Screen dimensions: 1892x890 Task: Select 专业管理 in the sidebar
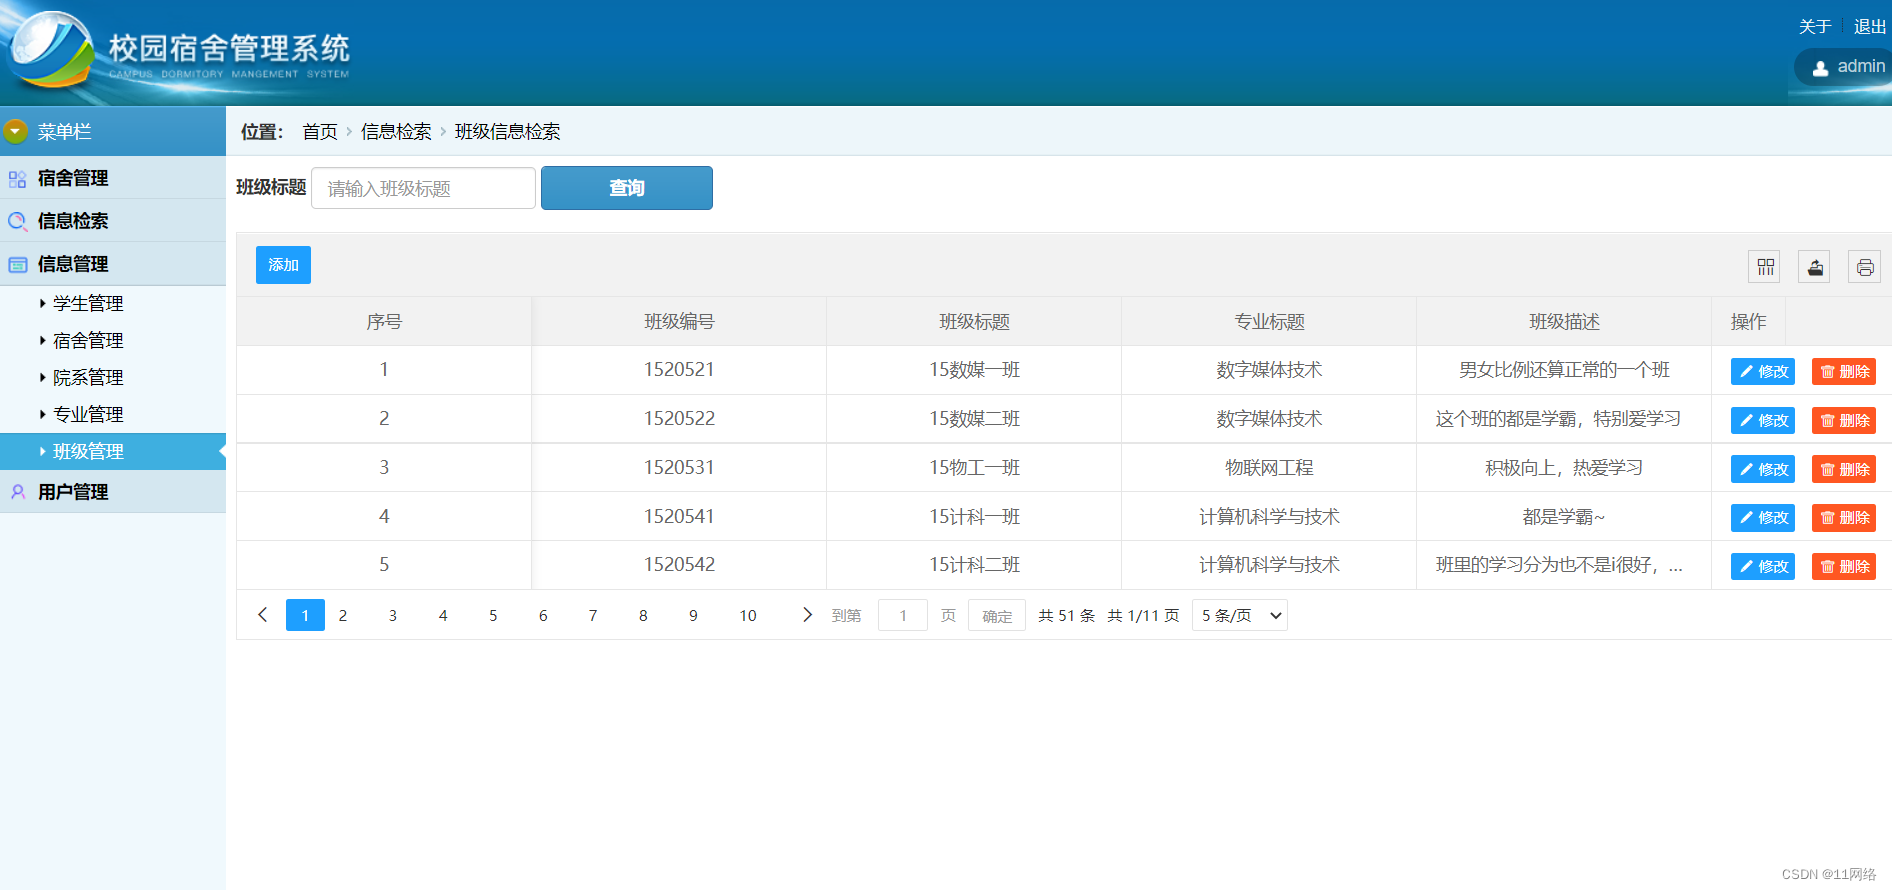tap(88, 414)
